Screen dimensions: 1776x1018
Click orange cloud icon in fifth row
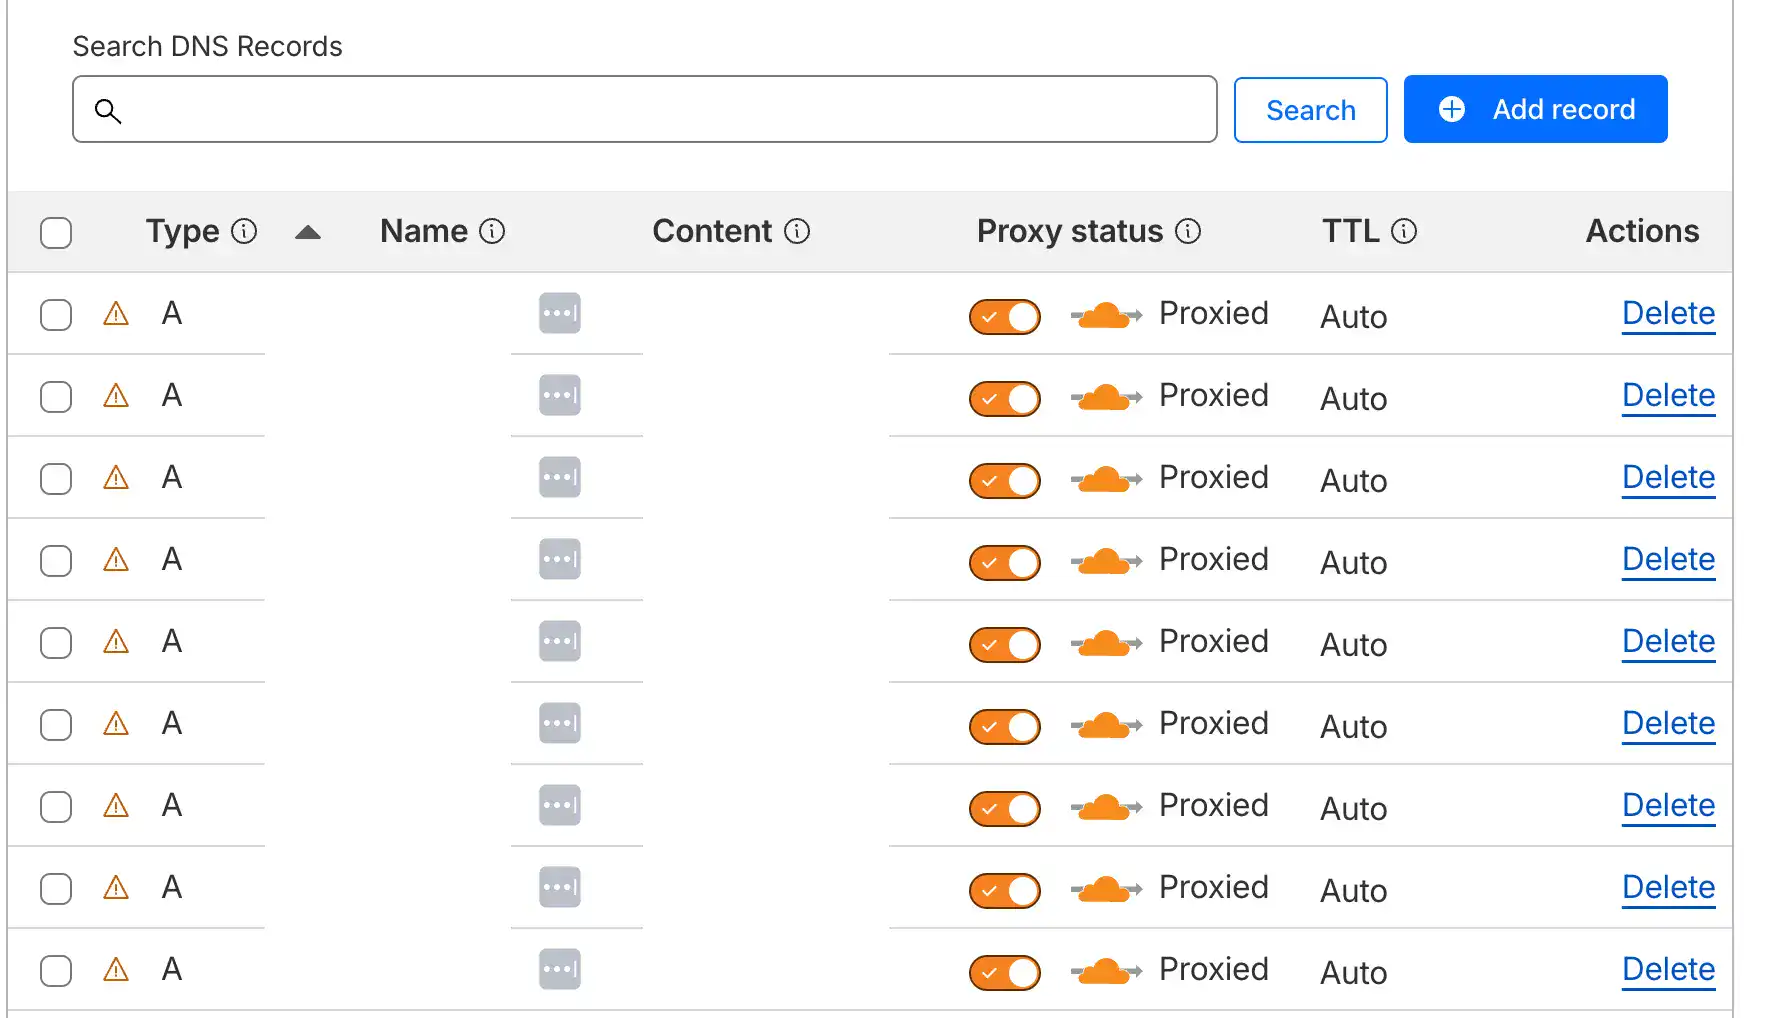1106,643
